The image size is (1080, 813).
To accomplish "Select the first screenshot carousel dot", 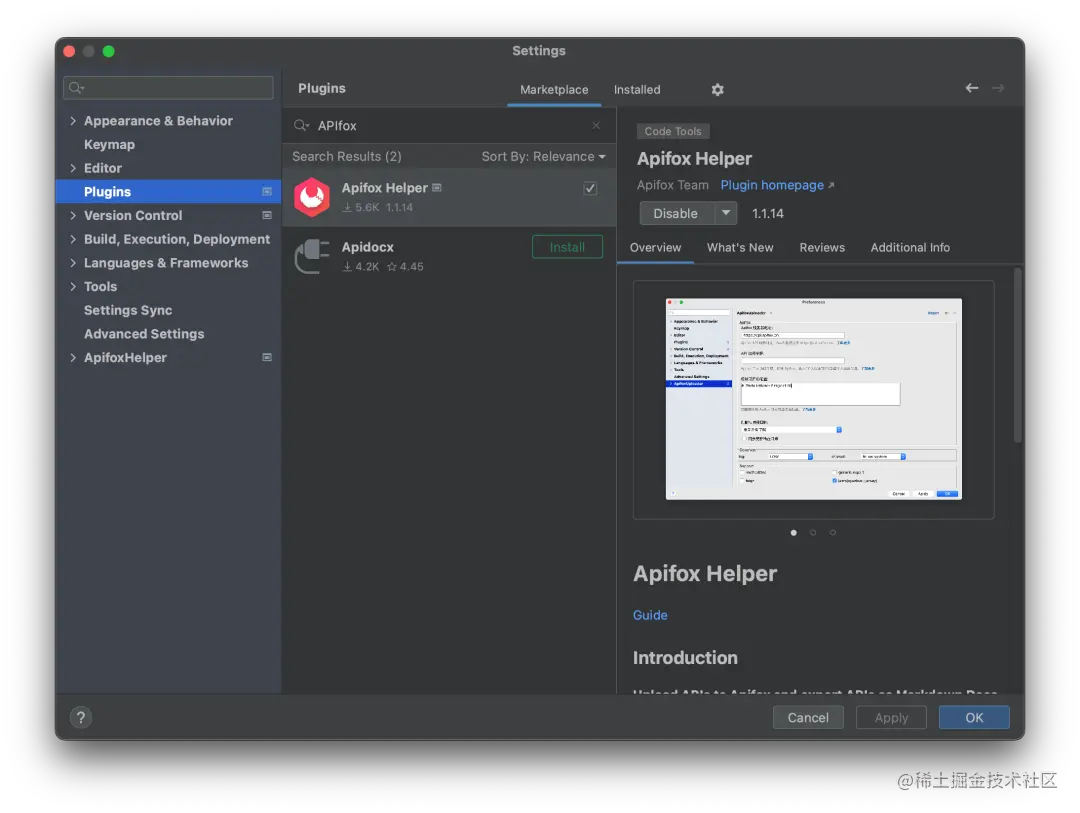I will pos(793,533).
